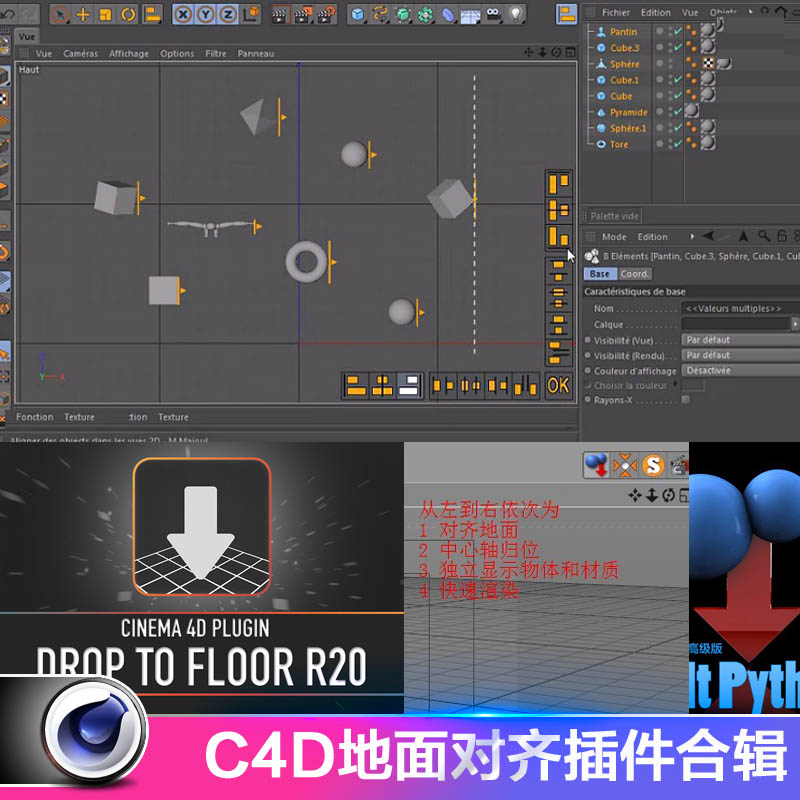Add a light object
Viewport: 800px width, 800px height.
[x=516, y=14]
